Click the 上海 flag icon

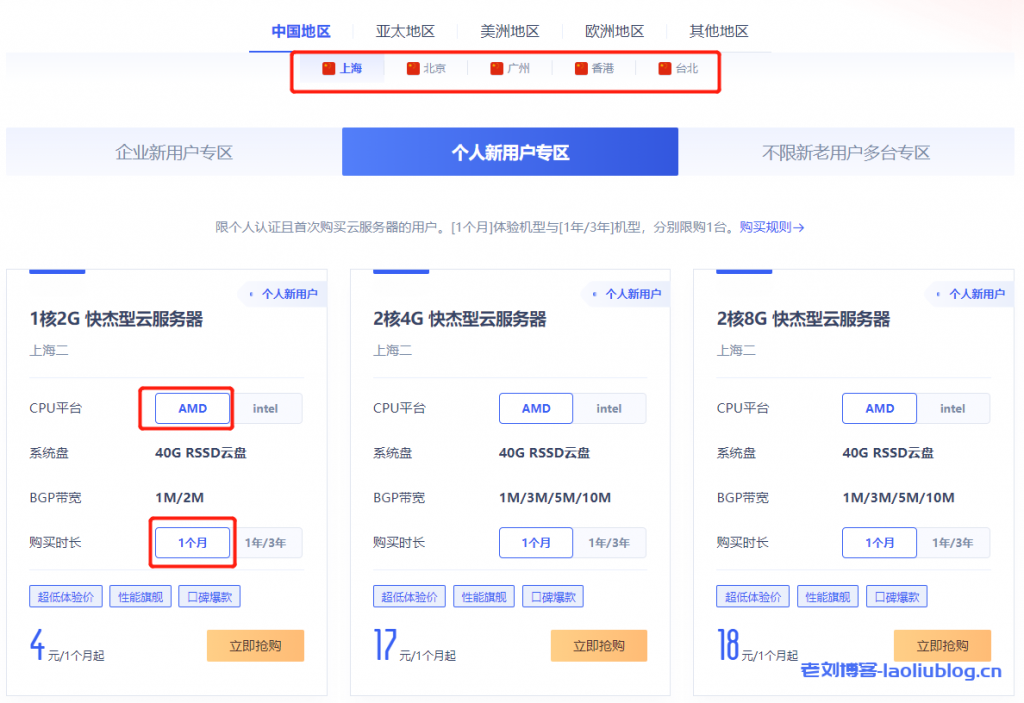pyautogui.click(x=329, y=68)
